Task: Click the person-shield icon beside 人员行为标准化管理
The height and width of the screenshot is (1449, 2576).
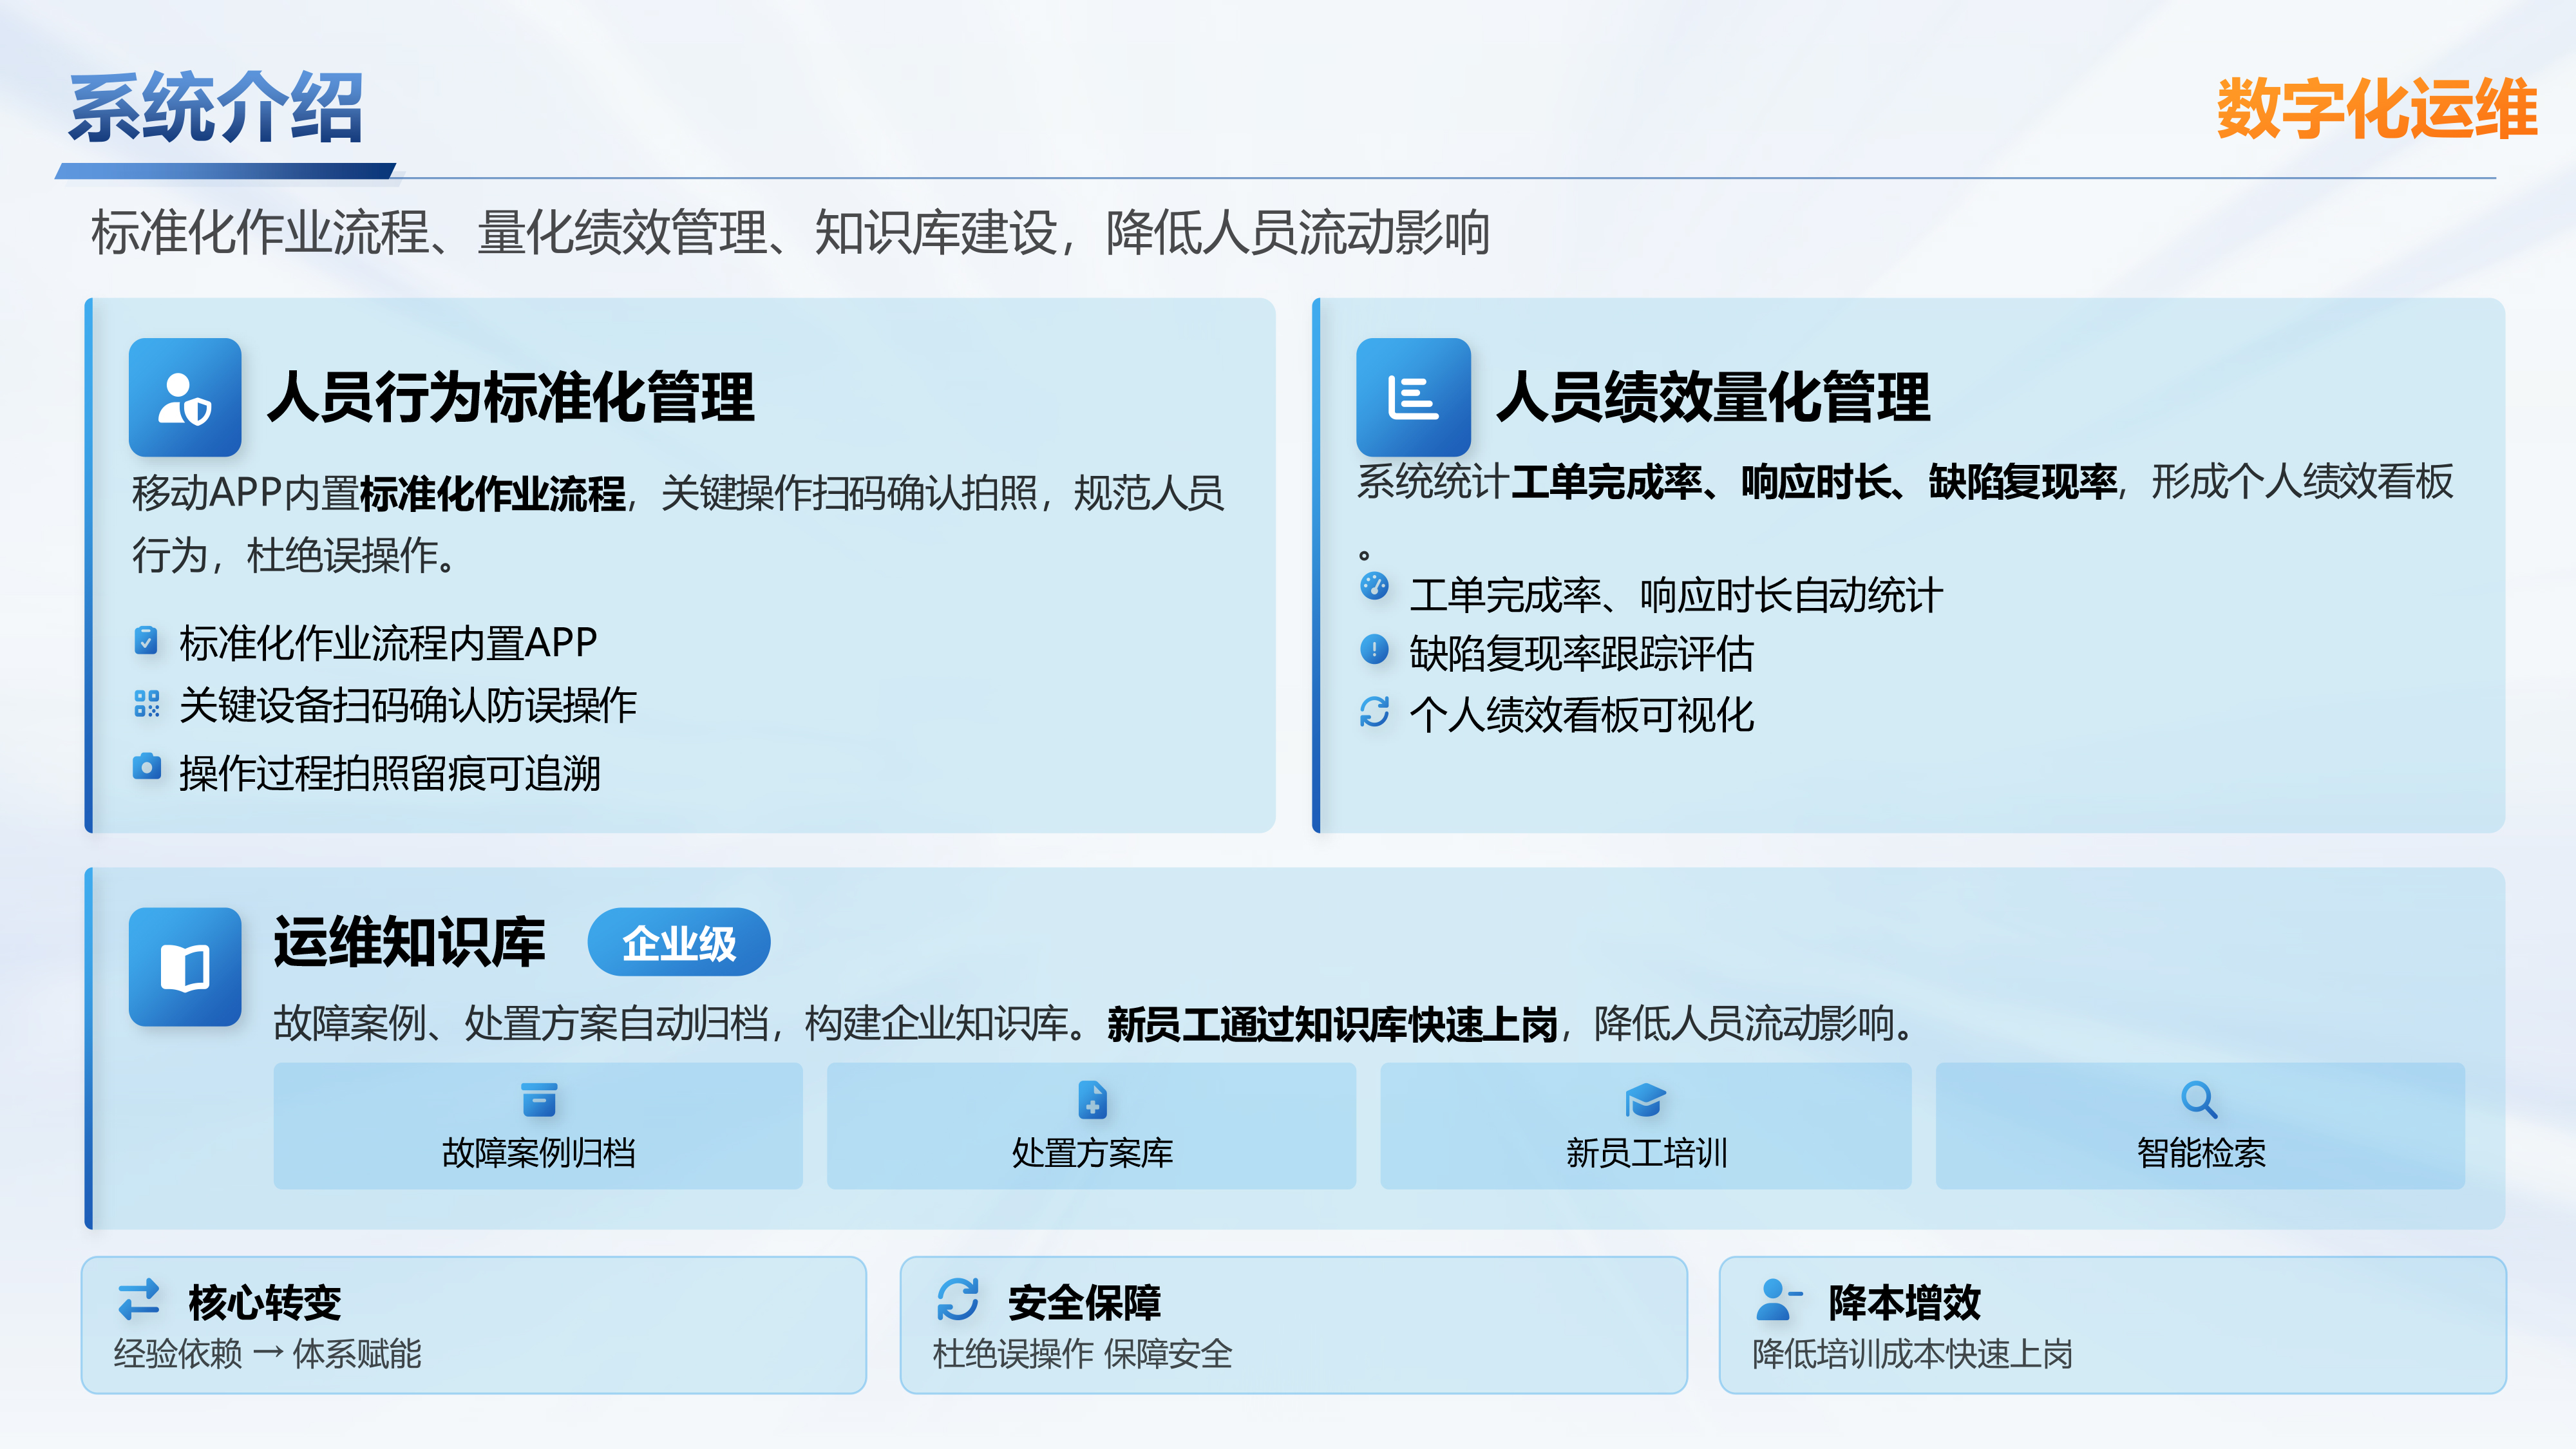Action: [x=185, y=397]
